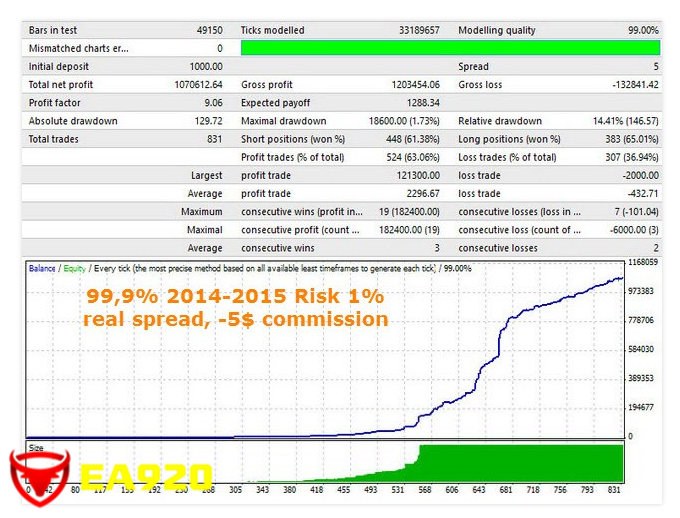Click the green modelling quality bar
Viewport: 680px width, 518px height.
coord(450,48)
